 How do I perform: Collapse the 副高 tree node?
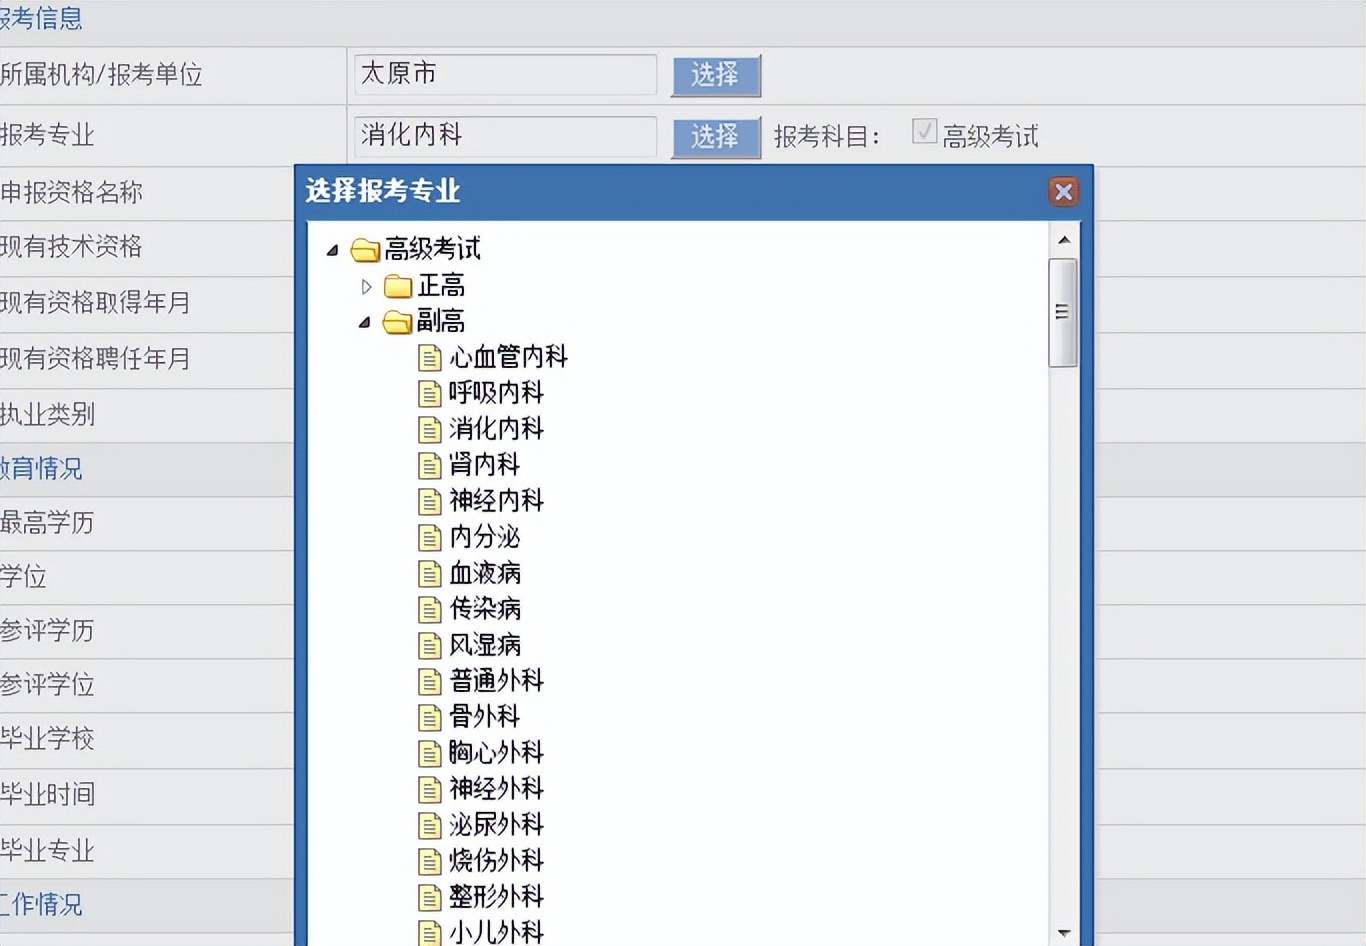click(x=364, y=322)
